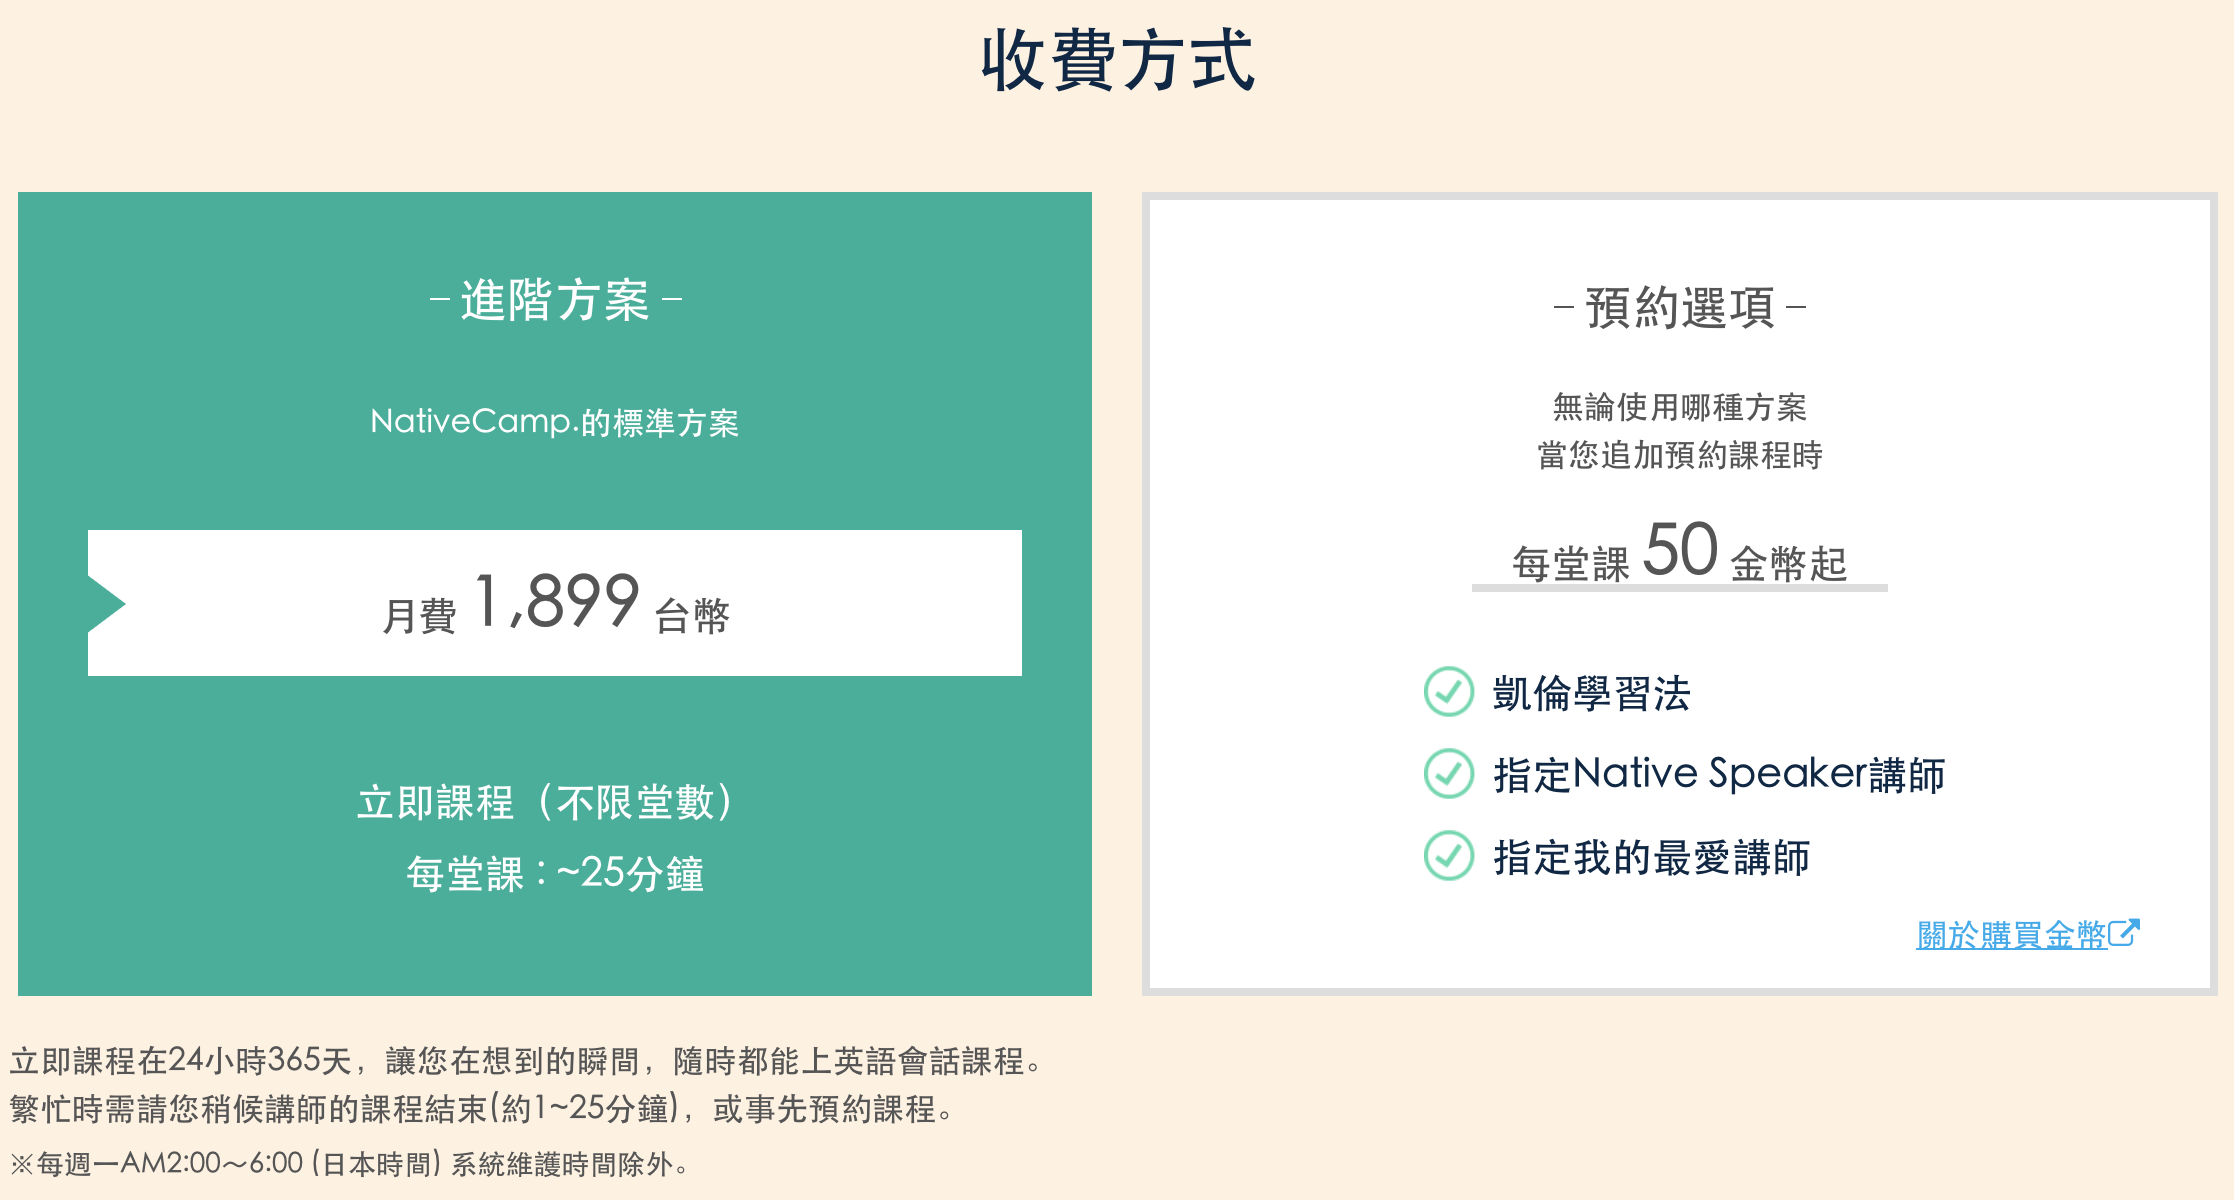Click the 月費 1,899 台幣 price banner

[x=555, y=603]
